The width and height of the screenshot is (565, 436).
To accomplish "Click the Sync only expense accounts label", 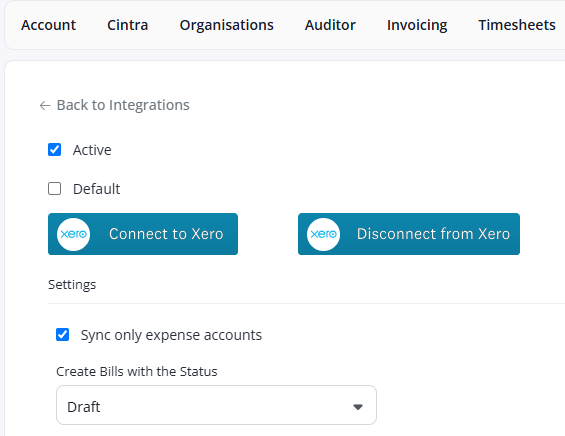I will coord(171,335).
